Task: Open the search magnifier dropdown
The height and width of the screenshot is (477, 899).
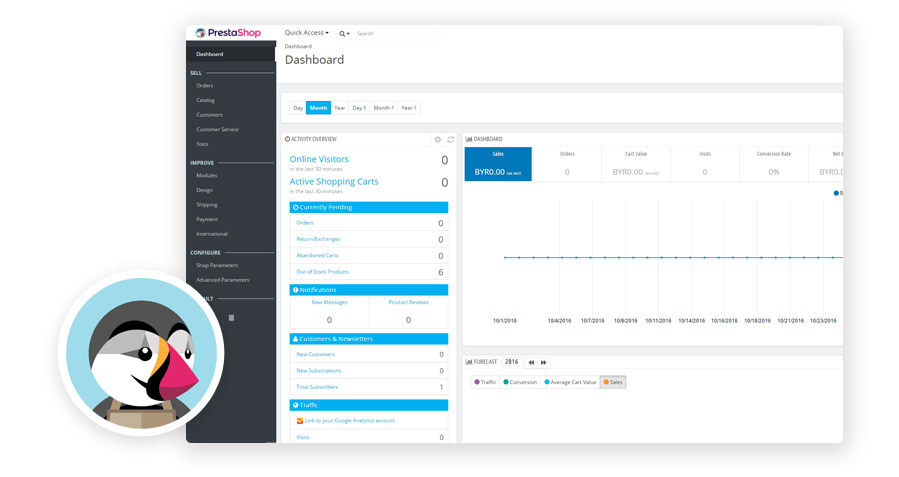Action: tap(344, 33)
